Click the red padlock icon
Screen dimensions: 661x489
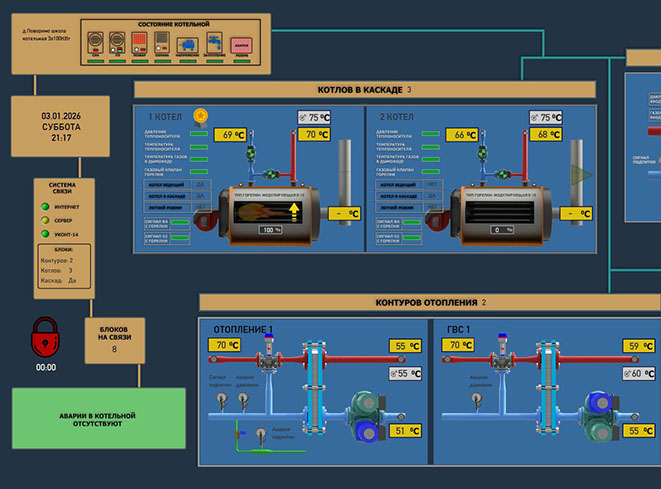point(46,338)
